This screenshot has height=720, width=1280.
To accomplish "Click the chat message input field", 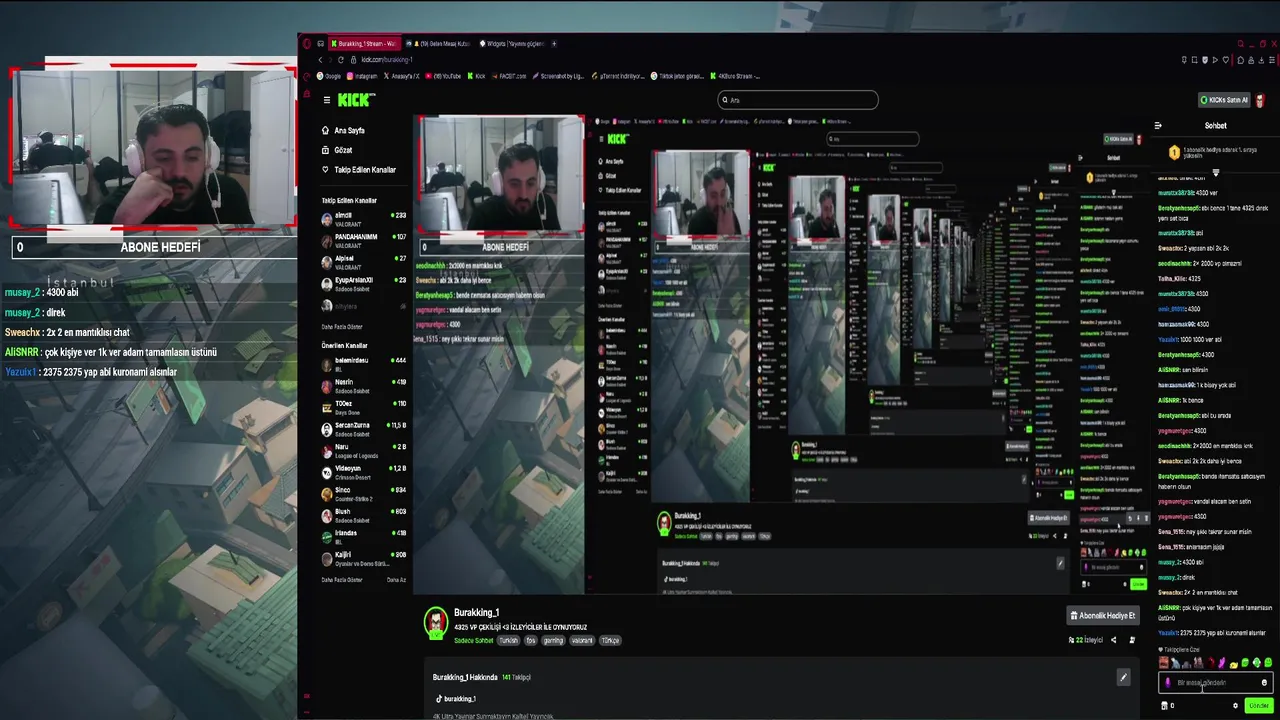I will 1214,683.
